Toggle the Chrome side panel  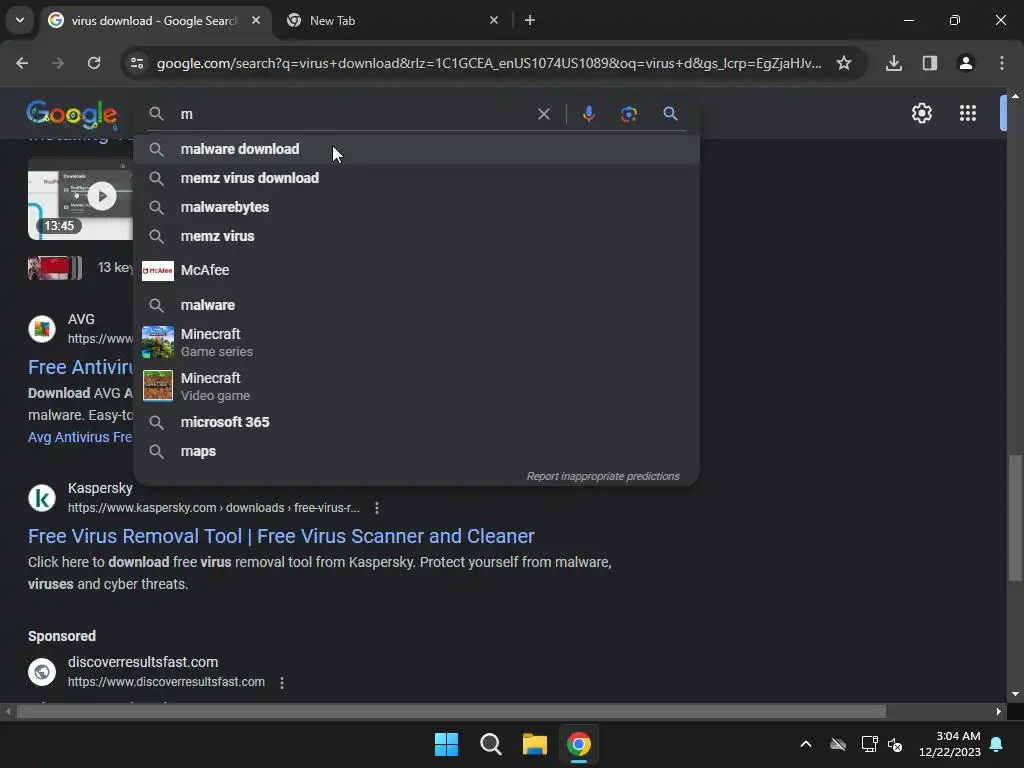click(x=930, y=63)
